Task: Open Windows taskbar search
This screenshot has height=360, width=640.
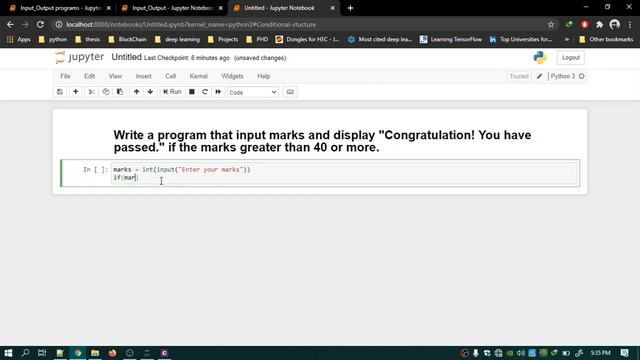Action: (x=25, y=353)
